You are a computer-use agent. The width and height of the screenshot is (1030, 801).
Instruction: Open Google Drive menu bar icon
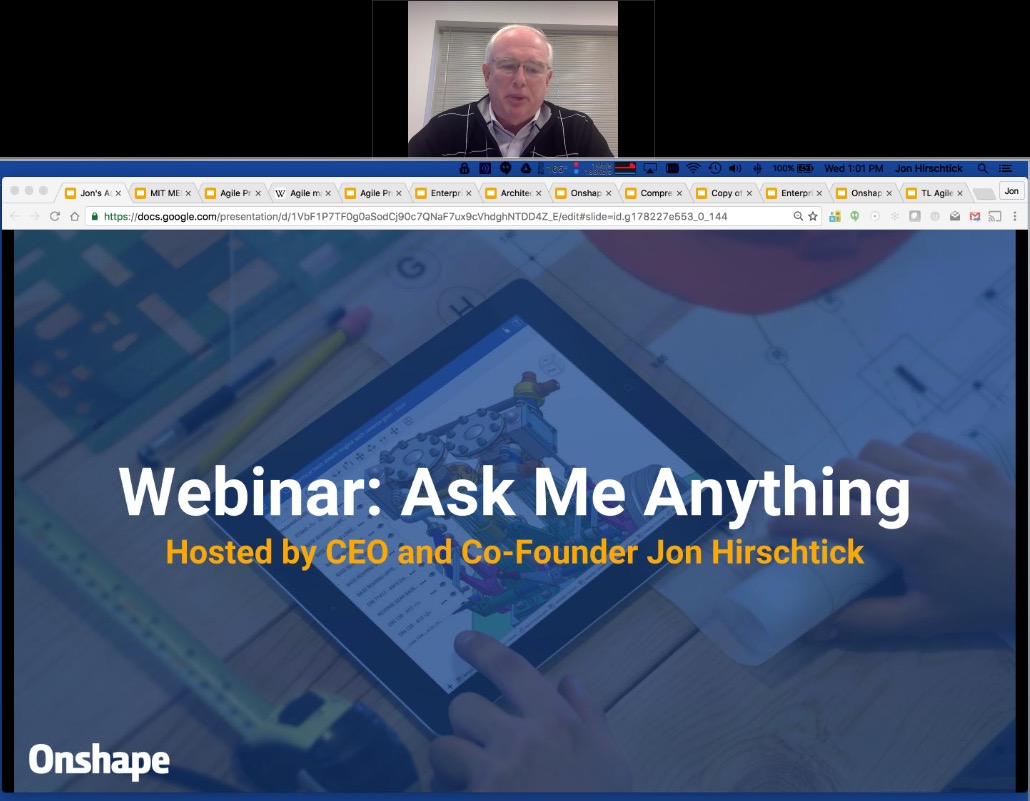526,168
